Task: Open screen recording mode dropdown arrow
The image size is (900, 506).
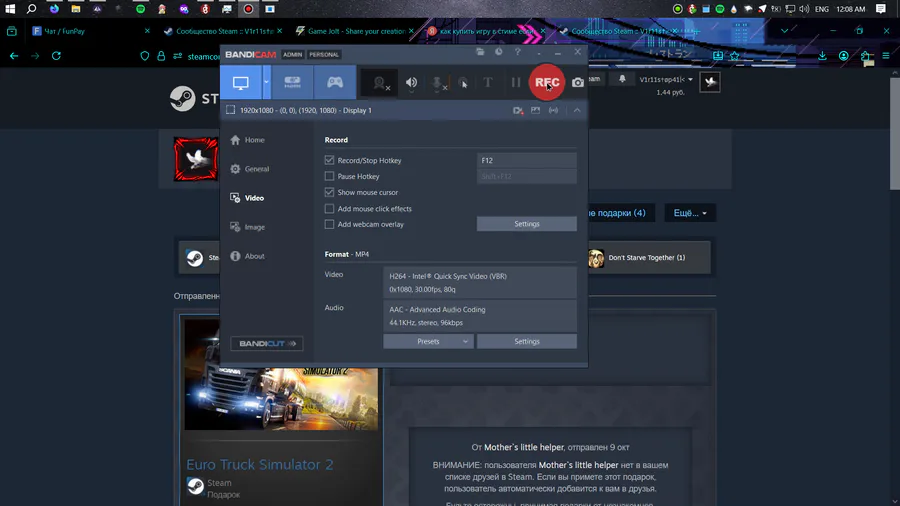Action: click(x=266, y=82)
